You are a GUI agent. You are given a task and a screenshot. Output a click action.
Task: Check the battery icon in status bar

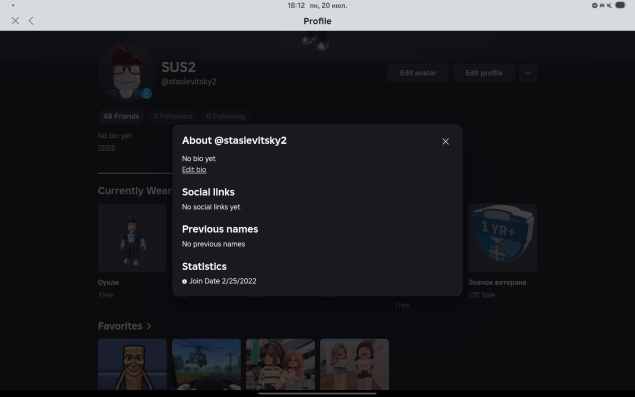point(620,5)
